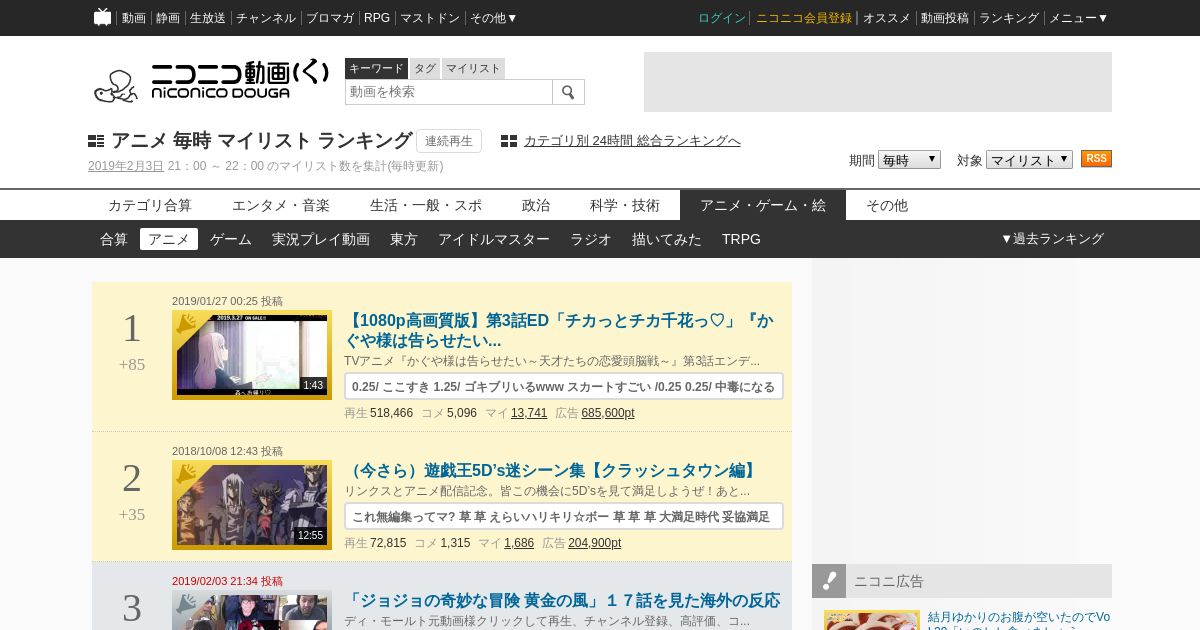1200x630 pixels.
Task: Open the Niconico Douga logo homepage
Action: [211, 81]
